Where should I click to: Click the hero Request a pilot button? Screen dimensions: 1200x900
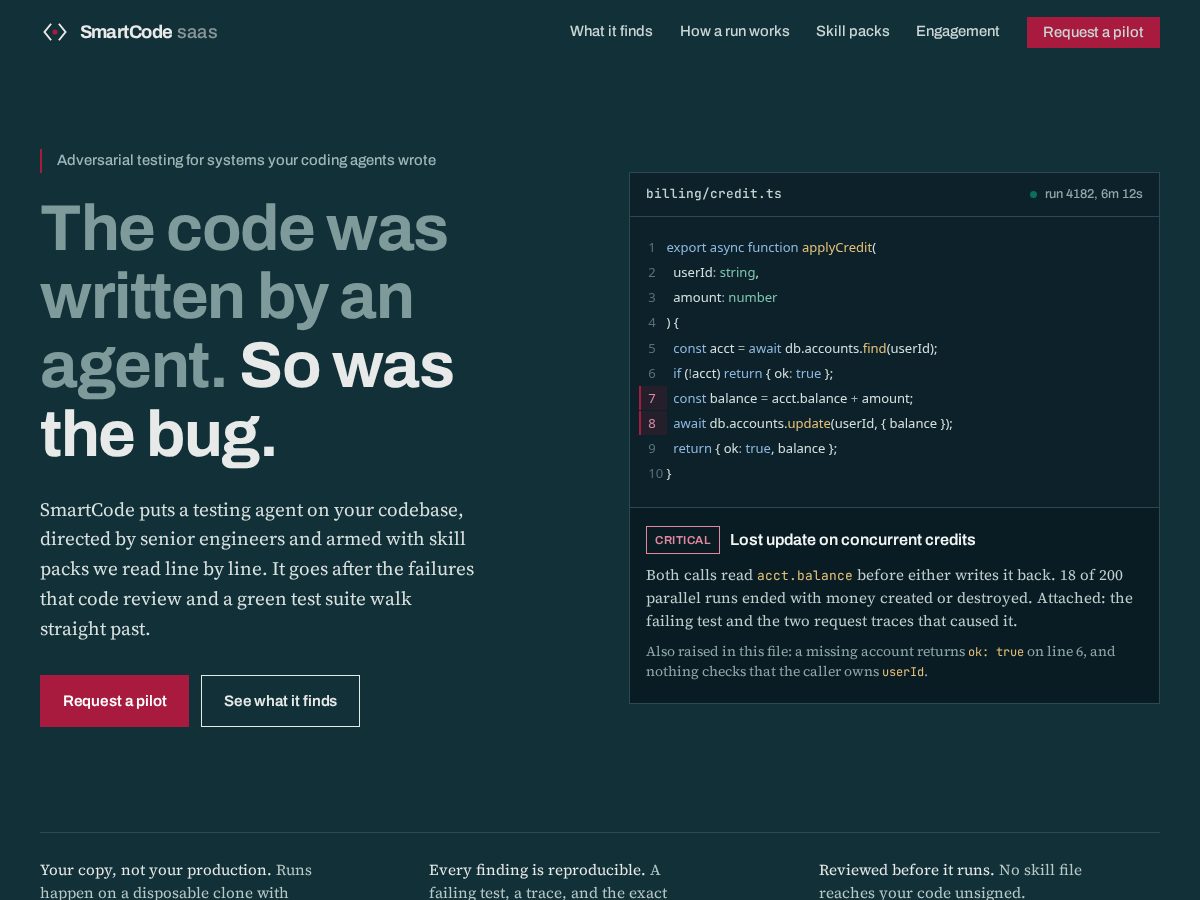click(114, 701)
